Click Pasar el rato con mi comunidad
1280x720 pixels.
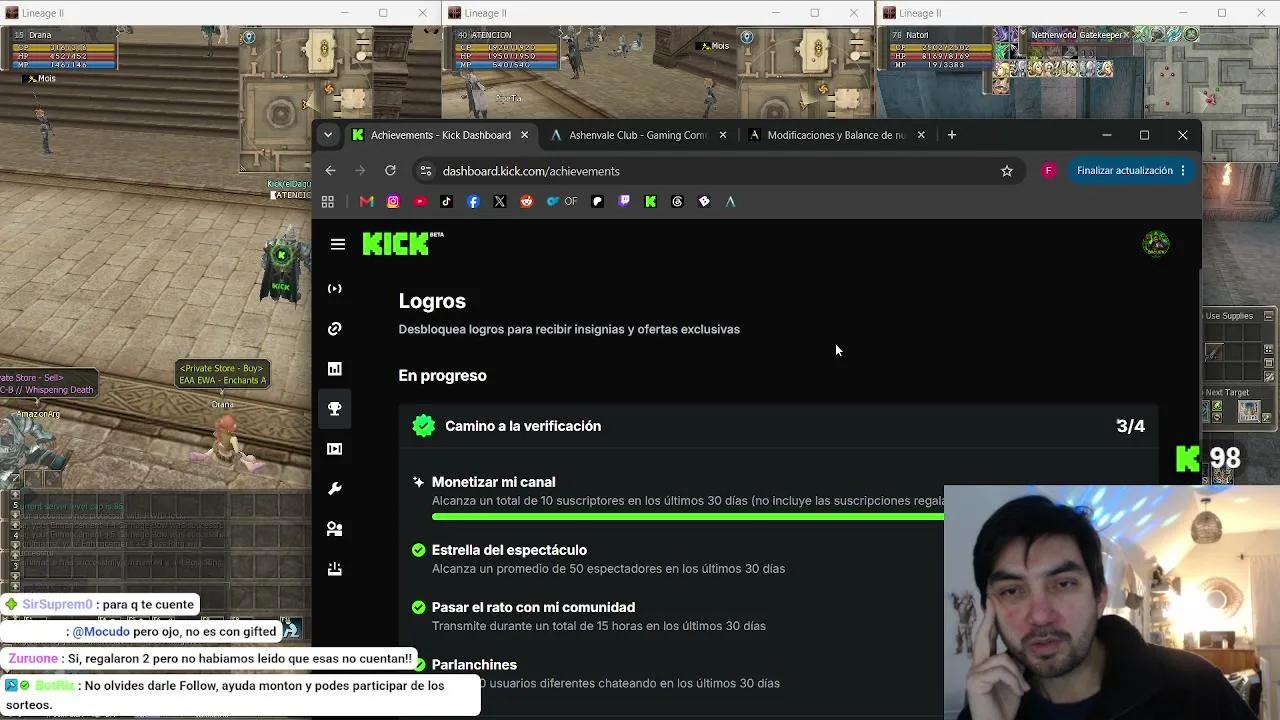(x=533, y=607)
